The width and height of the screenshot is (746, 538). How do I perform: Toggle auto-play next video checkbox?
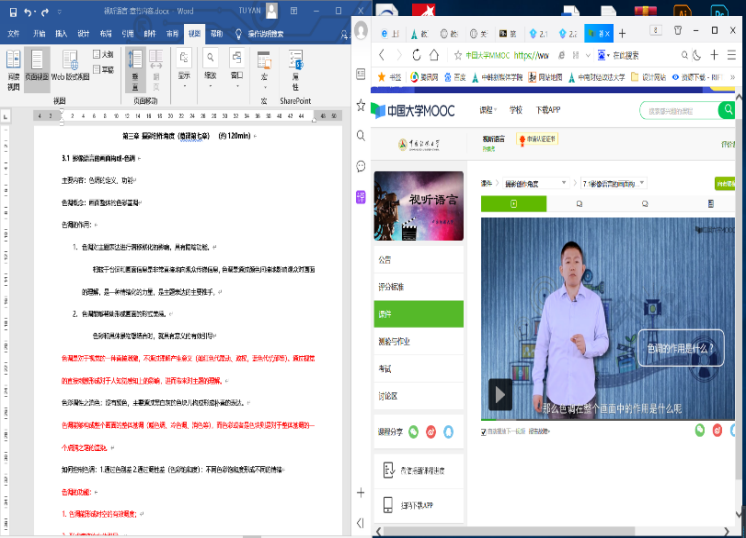485,432
